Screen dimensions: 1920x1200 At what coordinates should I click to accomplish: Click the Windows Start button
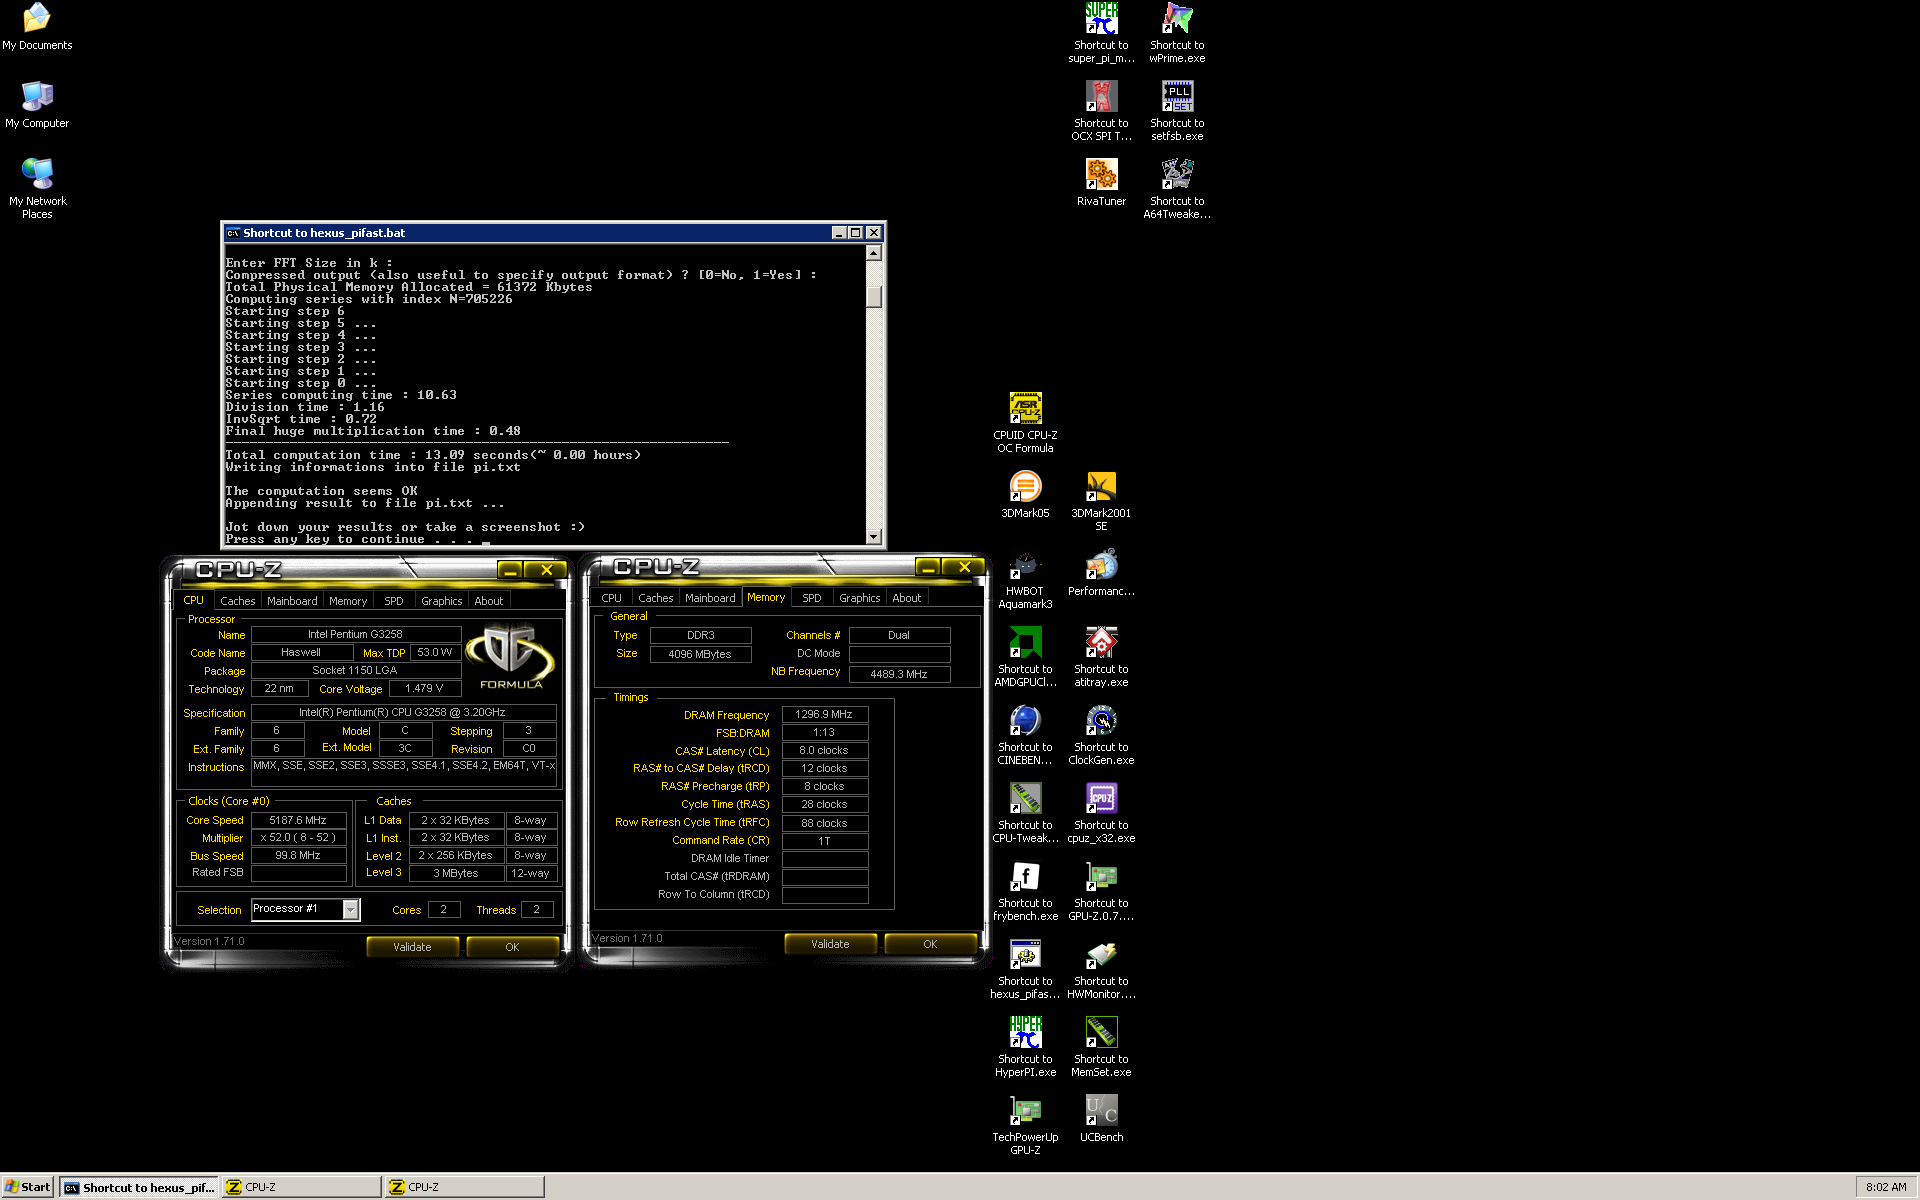click(x=28, y=1187)
